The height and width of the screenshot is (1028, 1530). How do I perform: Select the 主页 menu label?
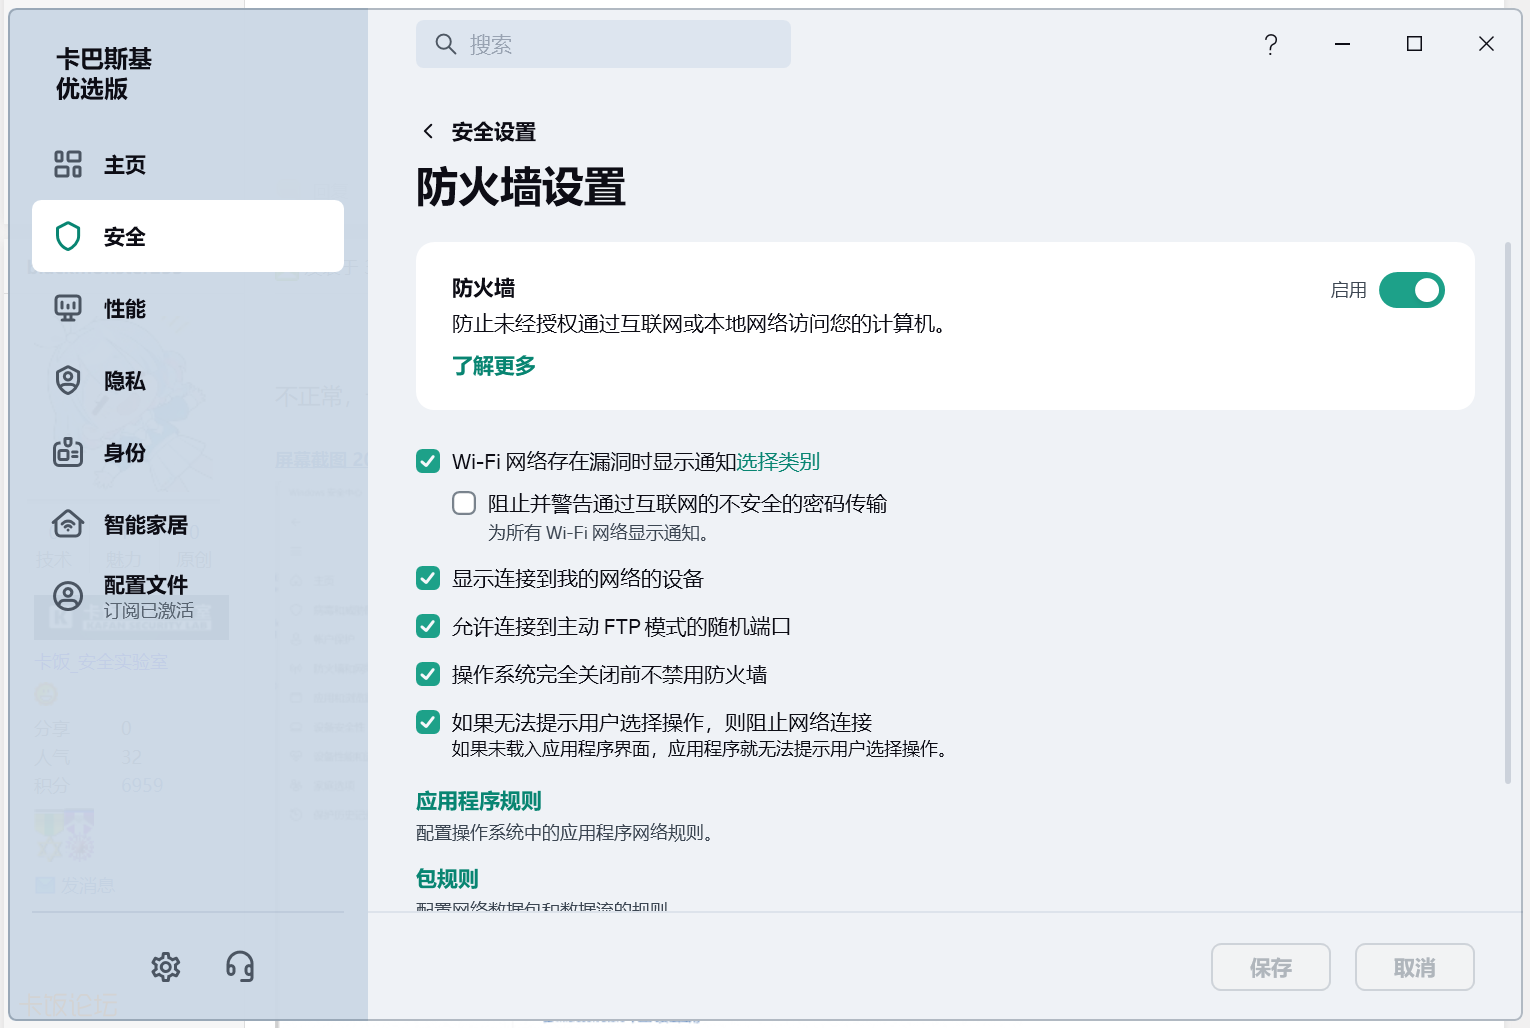(125, 165)
